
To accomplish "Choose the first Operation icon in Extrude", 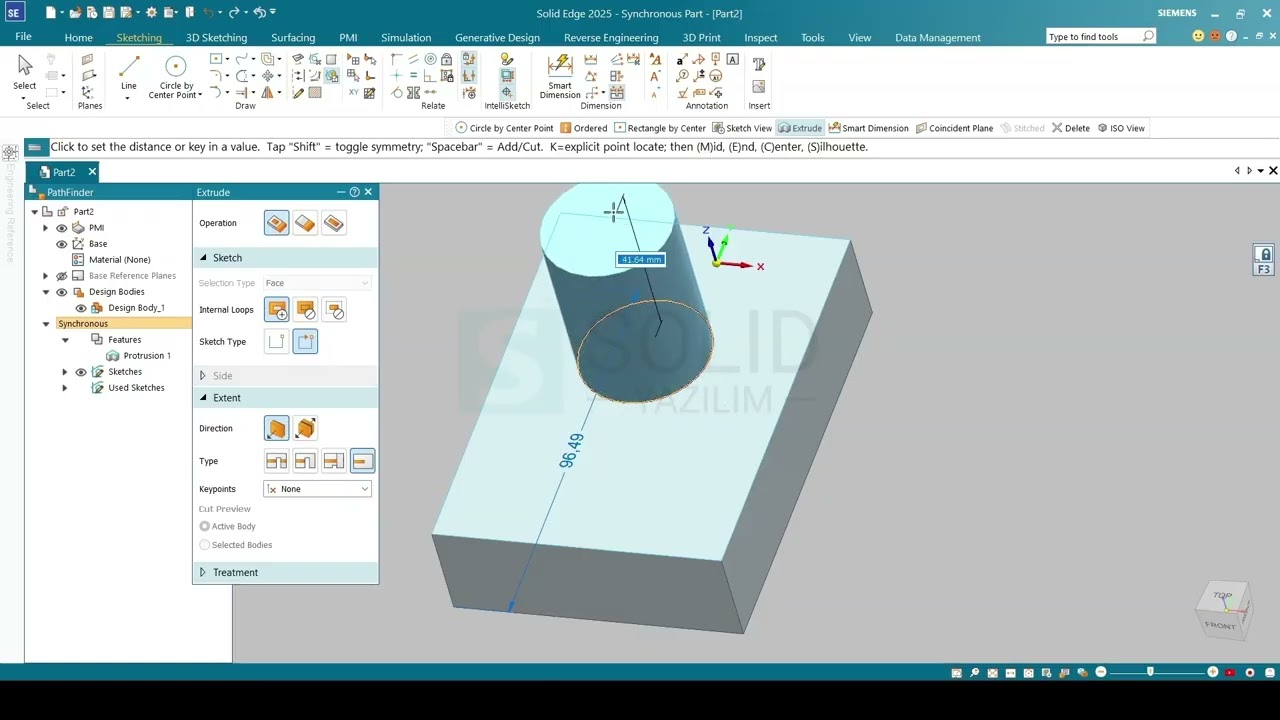I will [x=277, y=224].
